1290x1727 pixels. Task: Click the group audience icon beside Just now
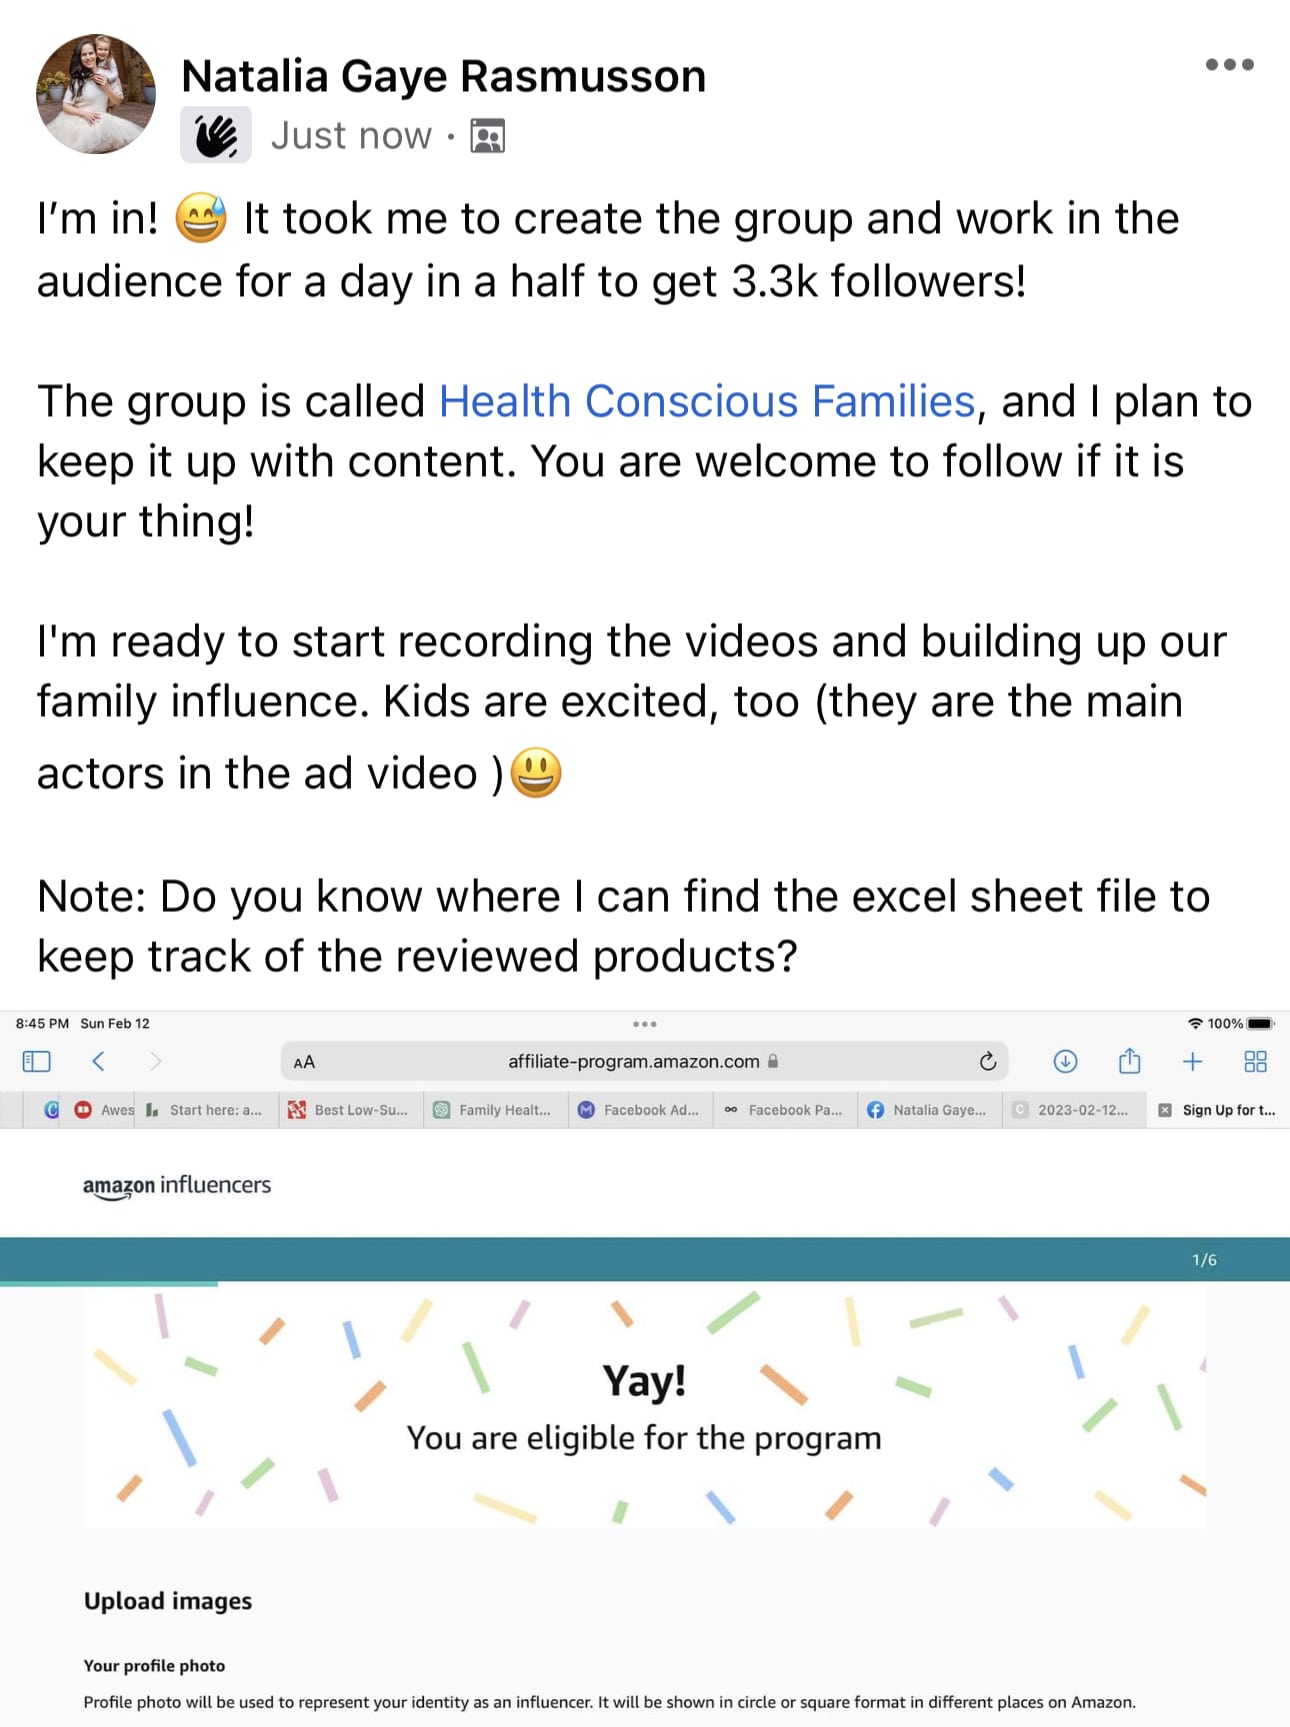pos(488,136)
